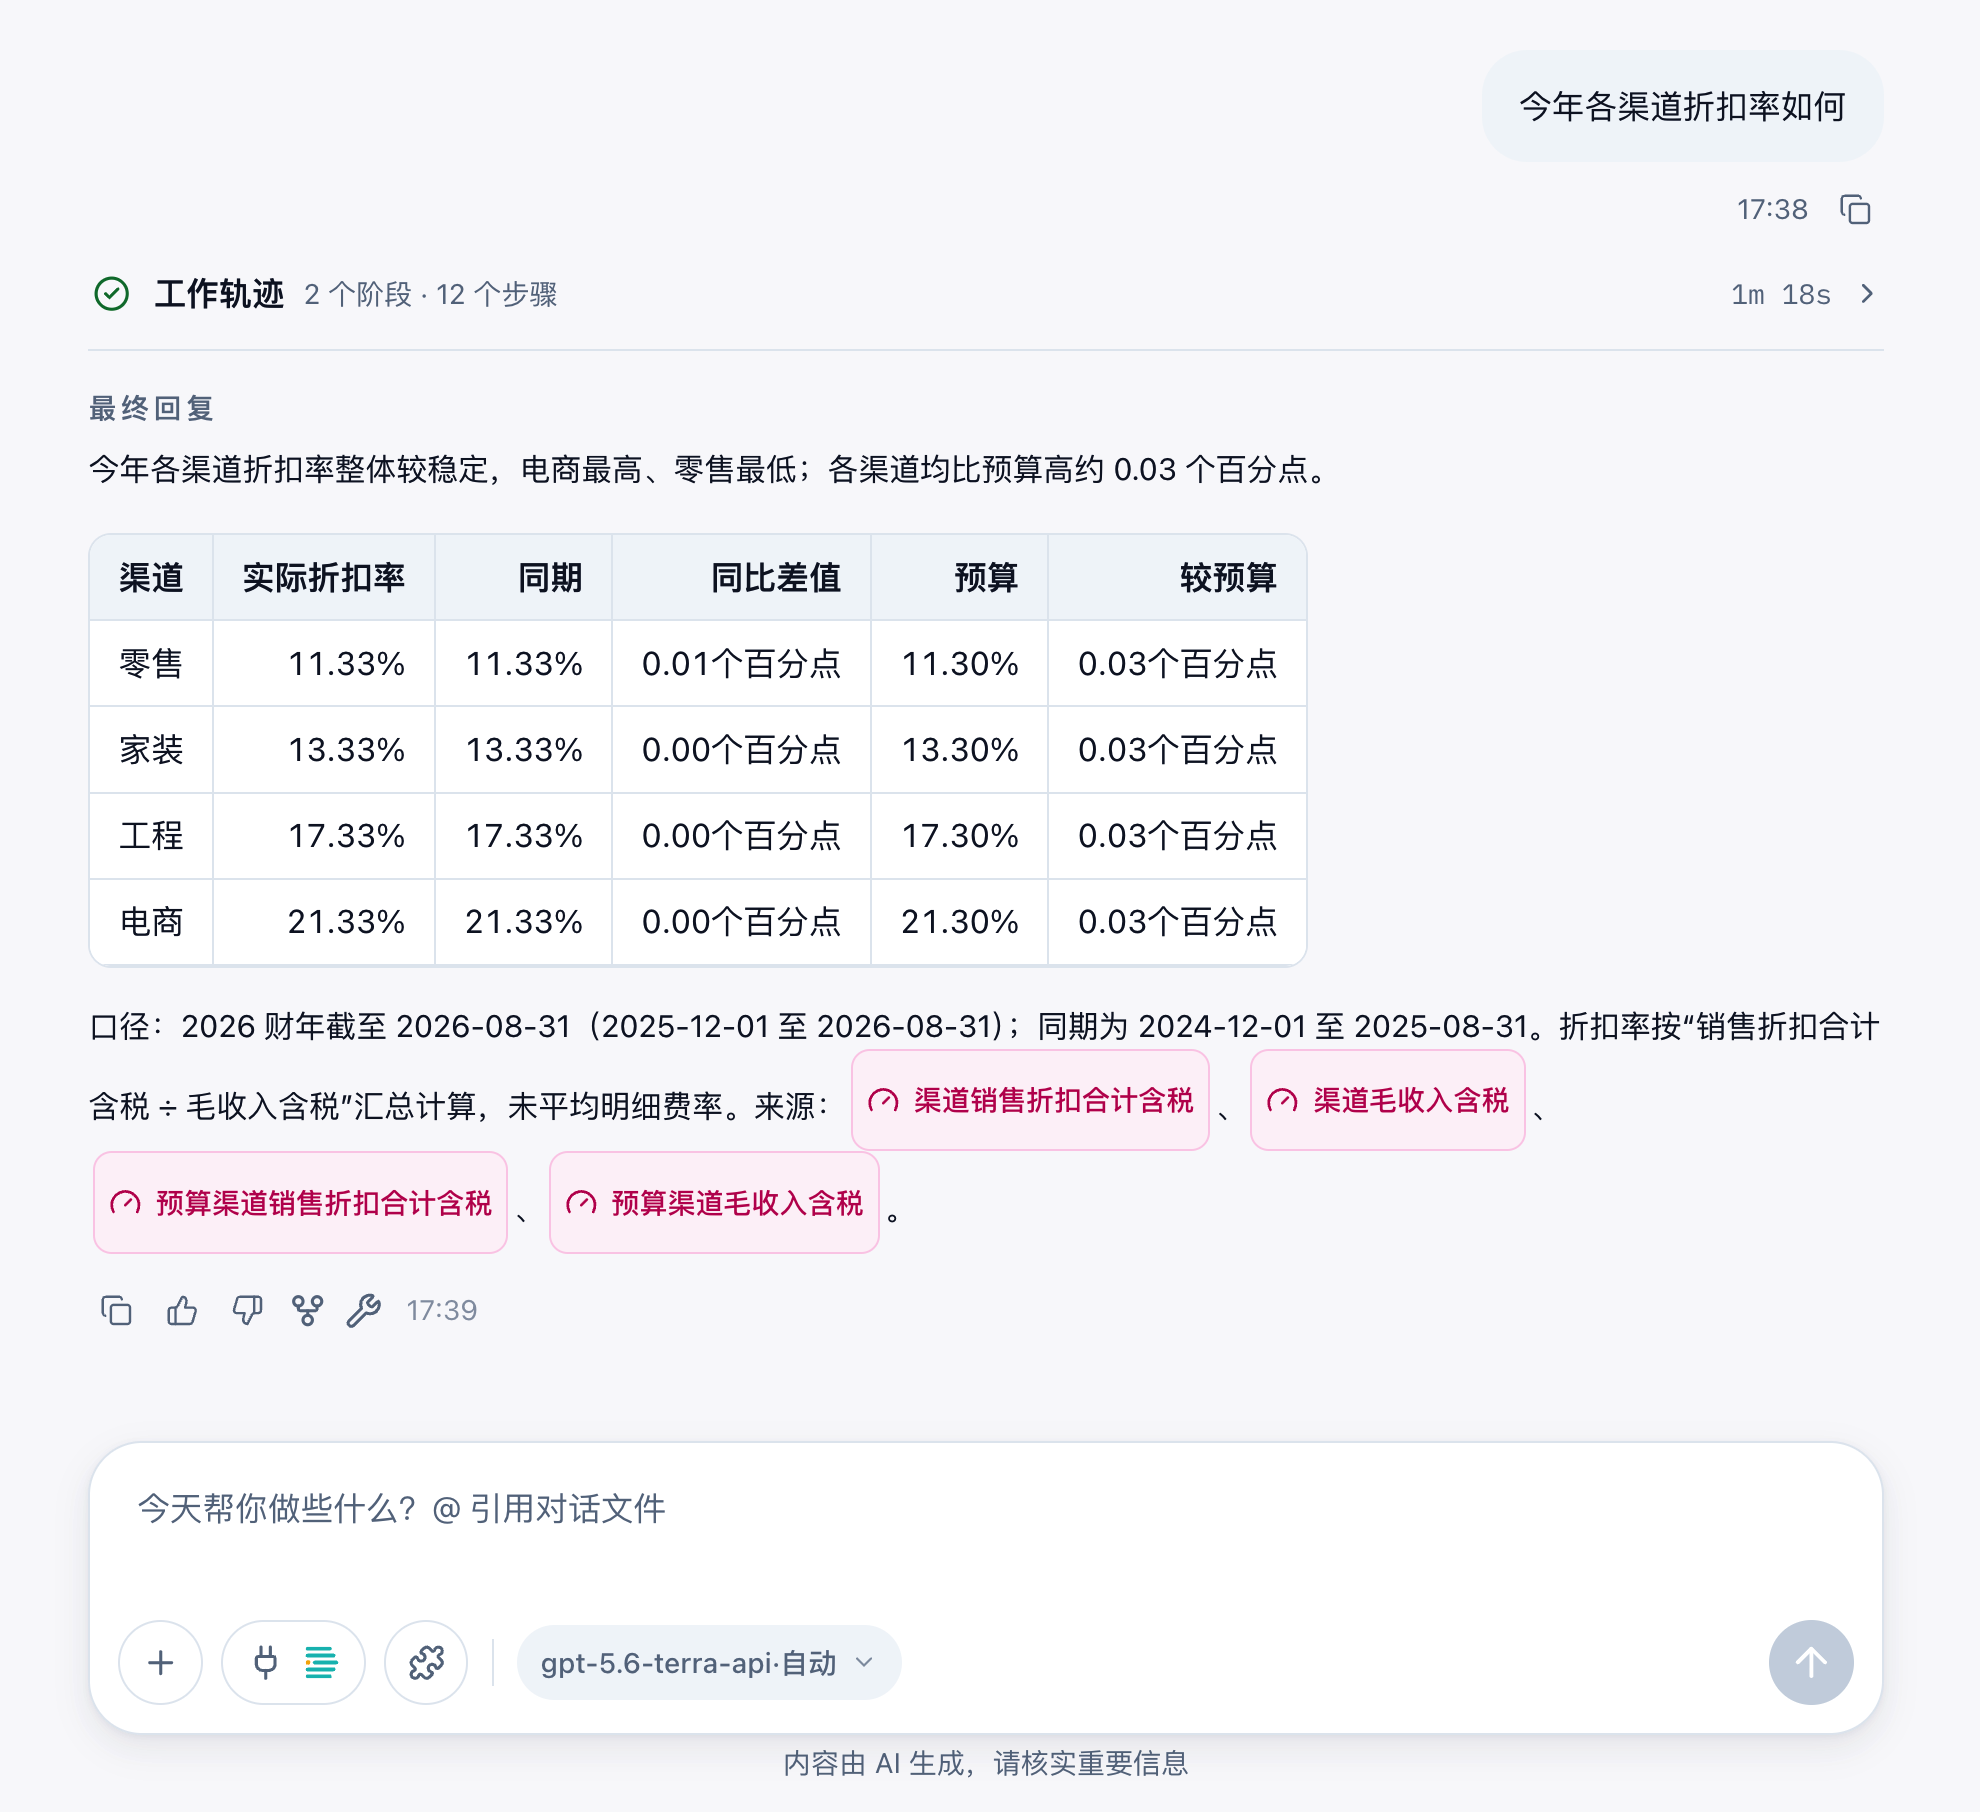Click the 最终回复 section label
Viewport: 1980px width, 1812px height.
tap(151, 408)
